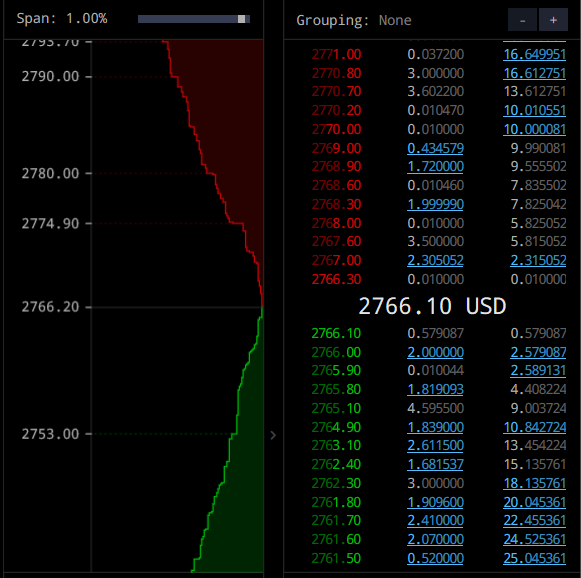
Task: Click the Span slider handle
Action: [241, 19]
